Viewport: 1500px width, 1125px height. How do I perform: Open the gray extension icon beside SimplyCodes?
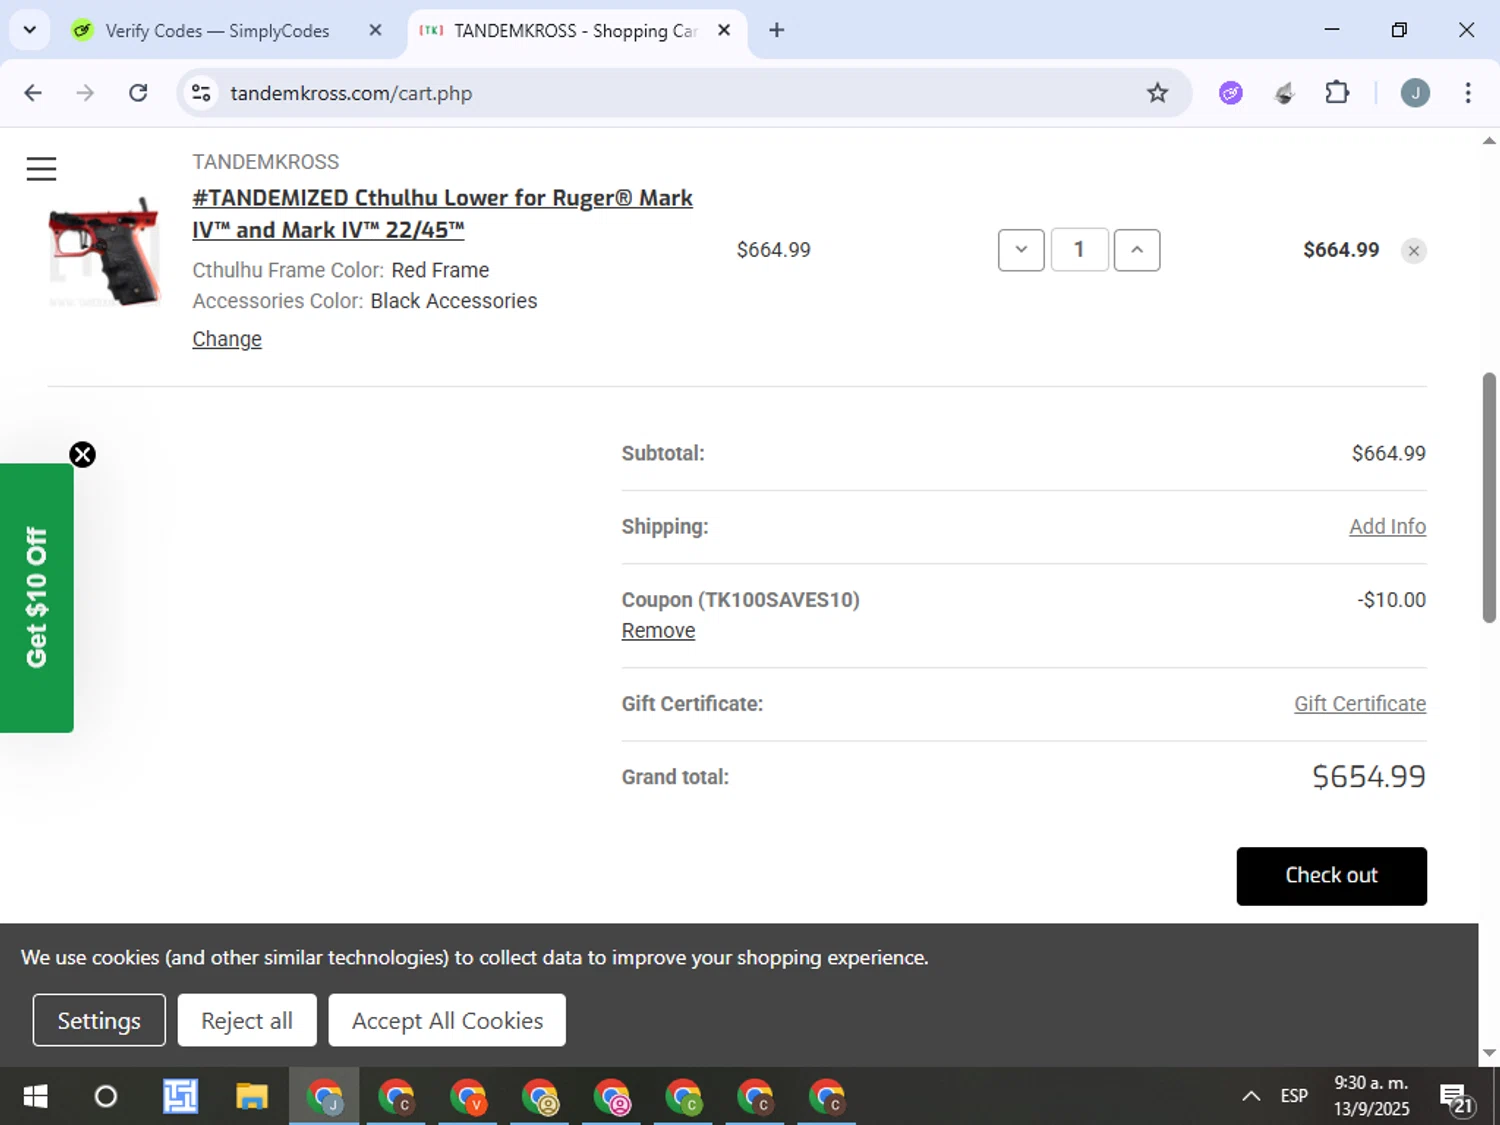point(1284,93)
